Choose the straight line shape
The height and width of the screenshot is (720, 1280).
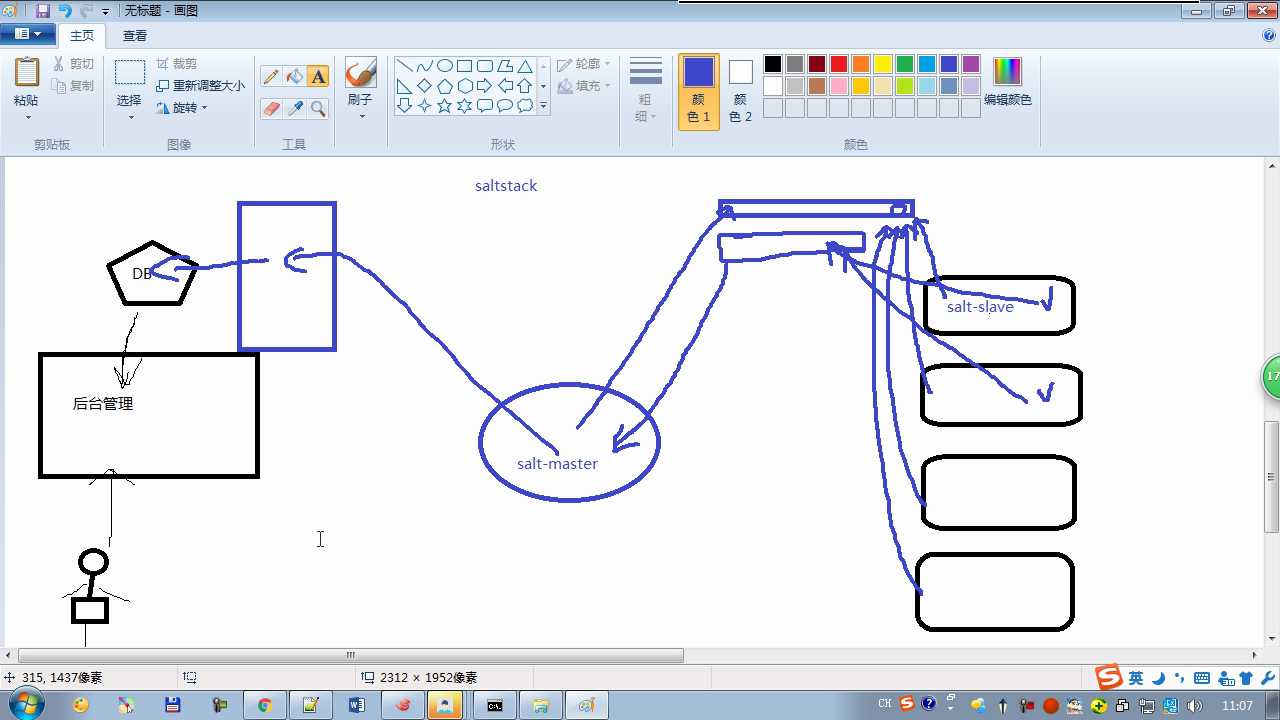404,66
